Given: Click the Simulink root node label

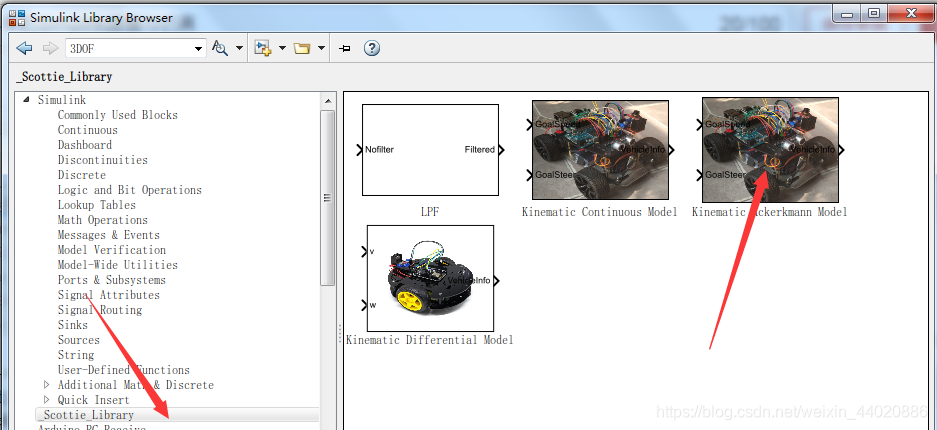Looking at the screenshot, I should (x=62, y=100).
